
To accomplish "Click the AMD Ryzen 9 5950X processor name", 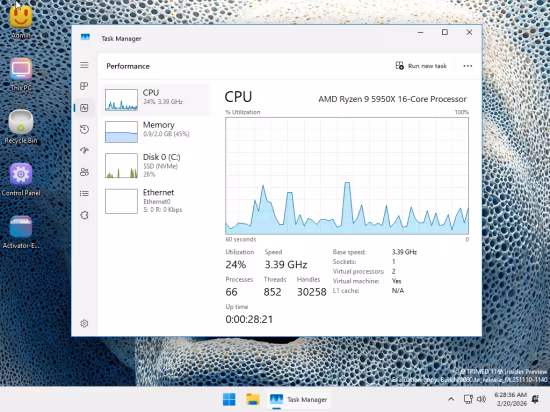I will [392, 99].
